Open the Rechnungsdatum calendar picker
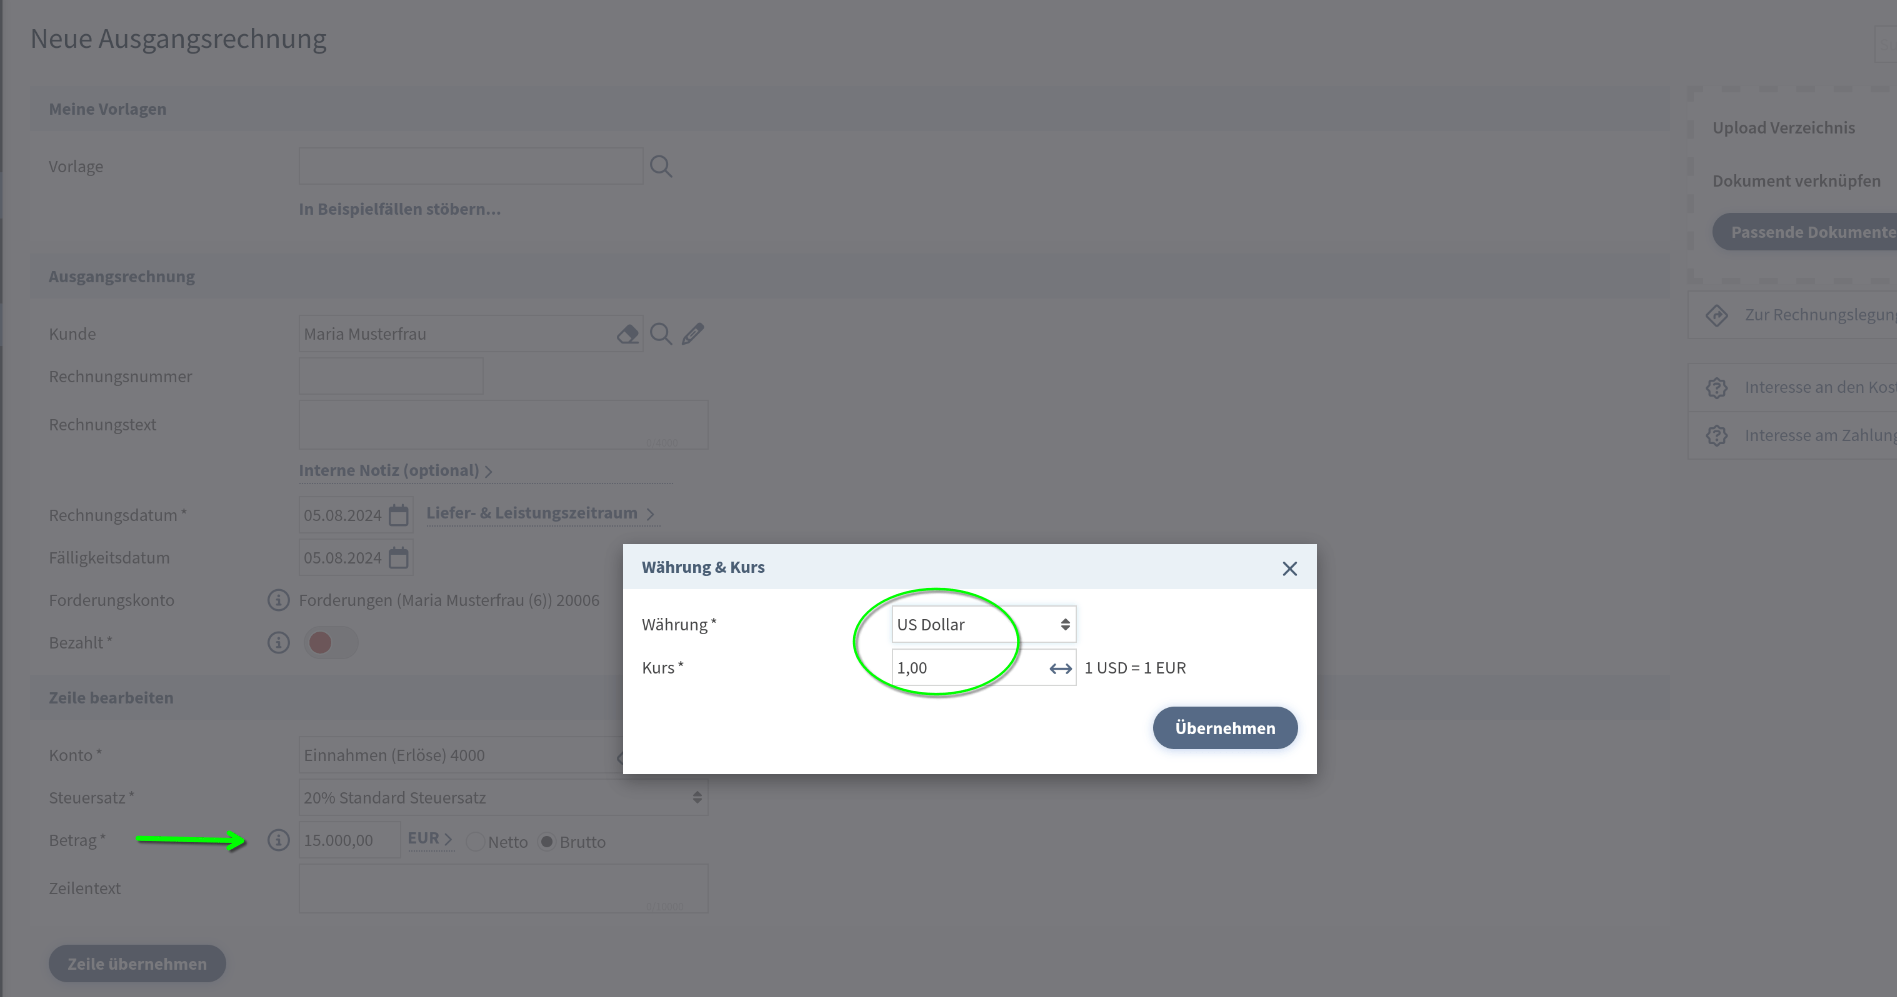Image resolution: width=1897 pixels, height=997 pixels. 399,515
